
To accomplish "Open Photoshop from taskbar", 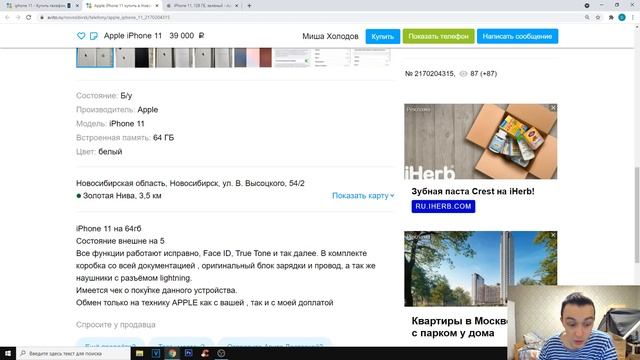I will (x=189, y=353).
